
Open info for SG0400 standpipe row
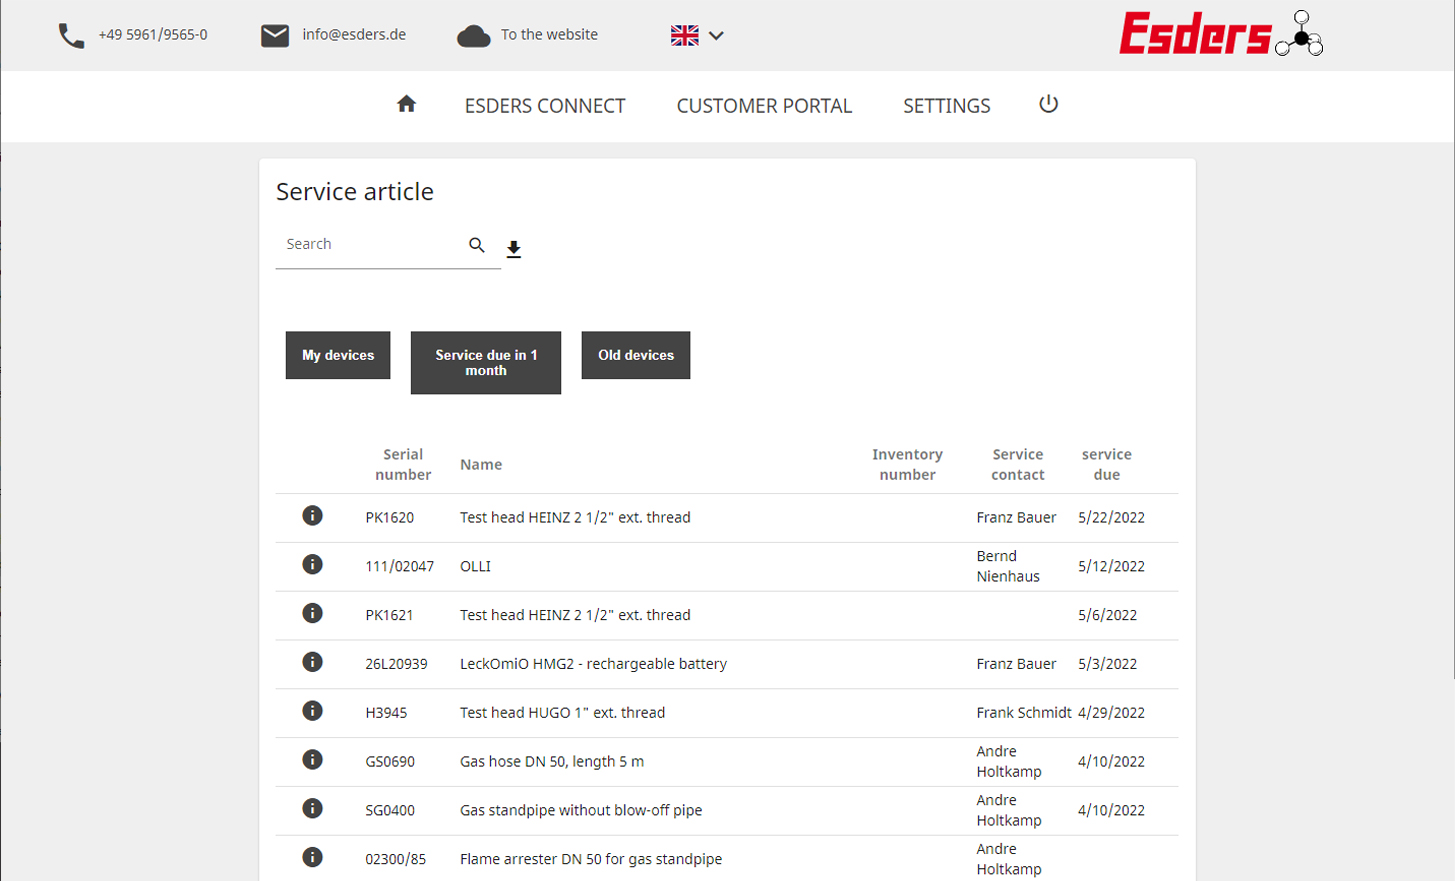[313, 808]
